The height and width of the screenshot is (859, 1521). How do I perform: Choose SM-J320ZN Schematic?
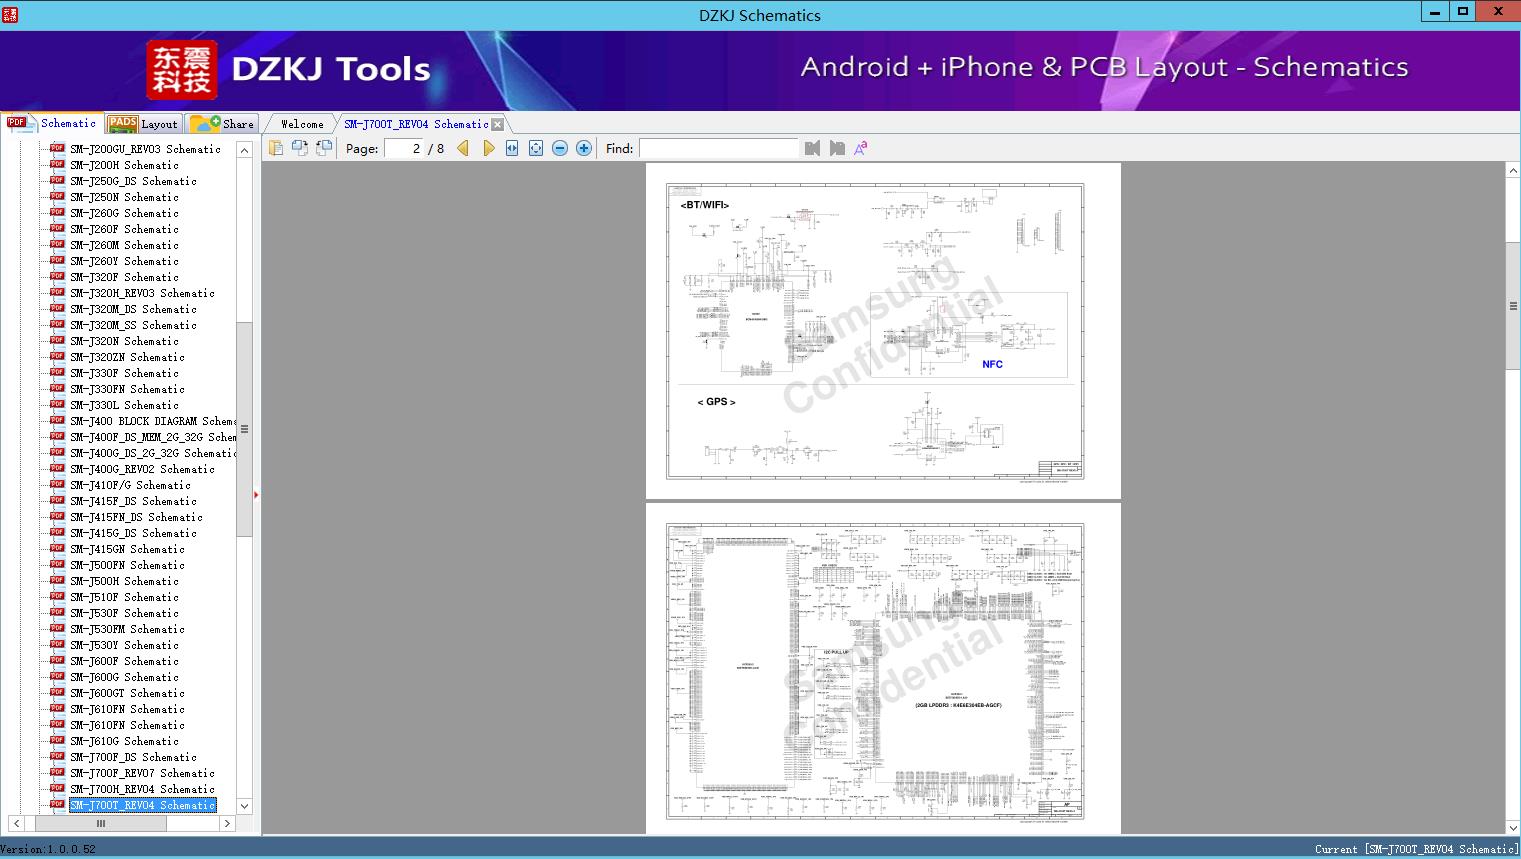(127, 357)
